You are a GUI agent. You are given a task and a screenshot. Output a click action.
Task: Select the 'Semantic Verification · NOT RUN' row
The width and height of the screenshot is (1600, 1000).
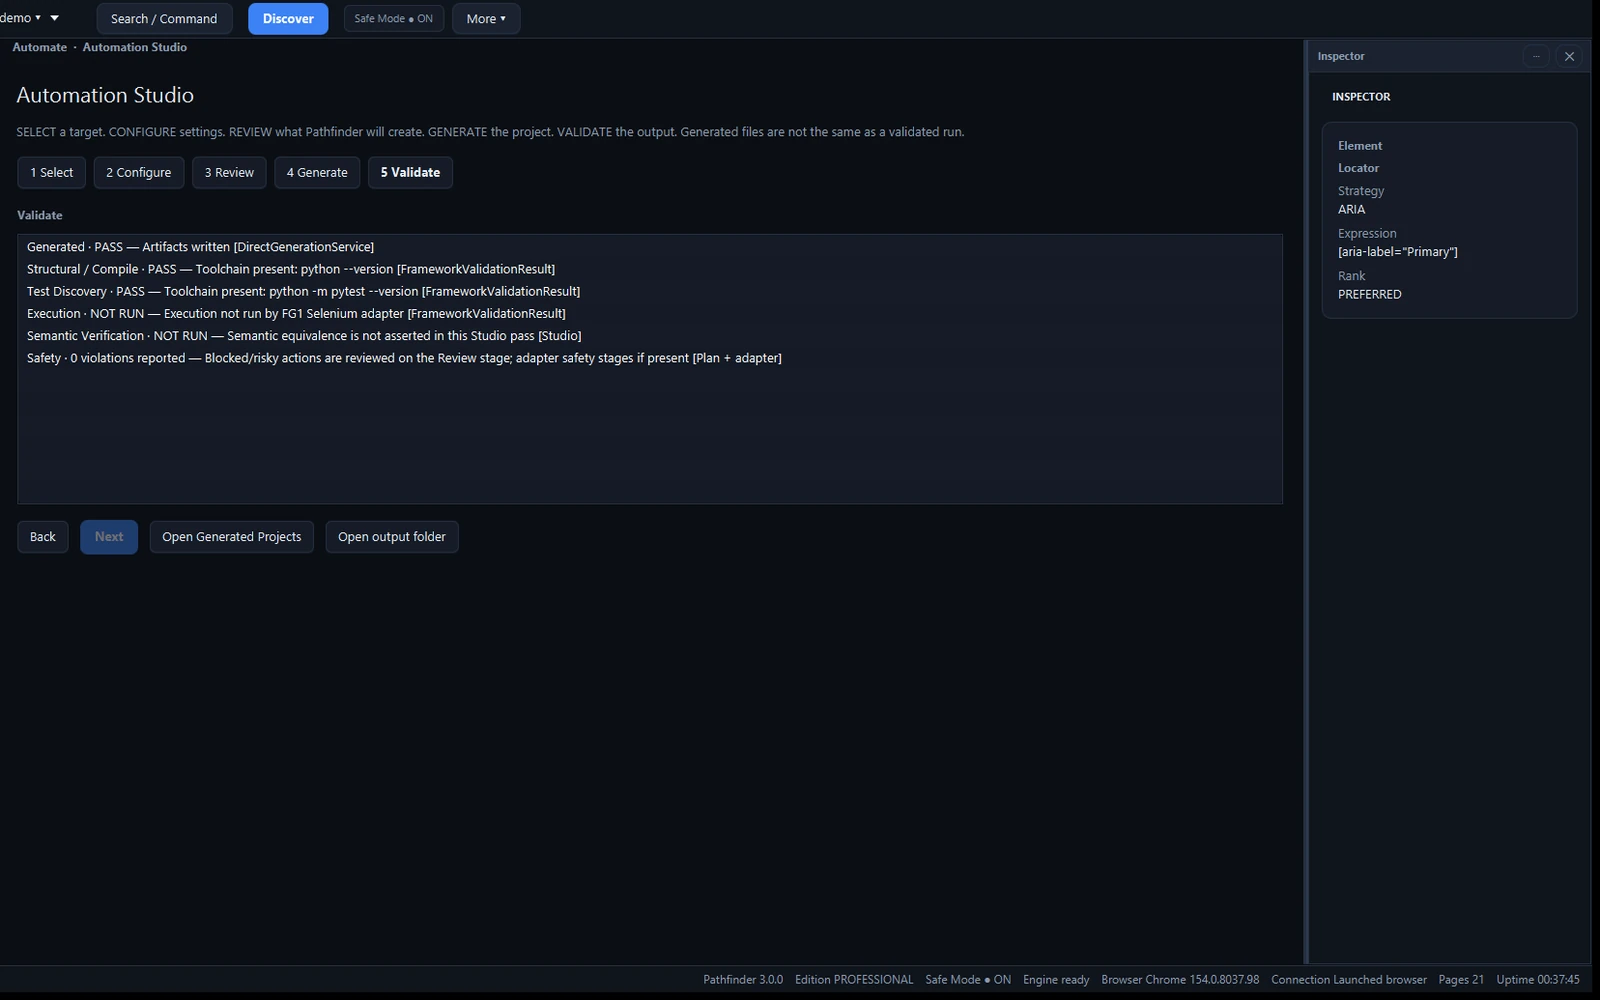pyautogui.click(x=649, y=336)
